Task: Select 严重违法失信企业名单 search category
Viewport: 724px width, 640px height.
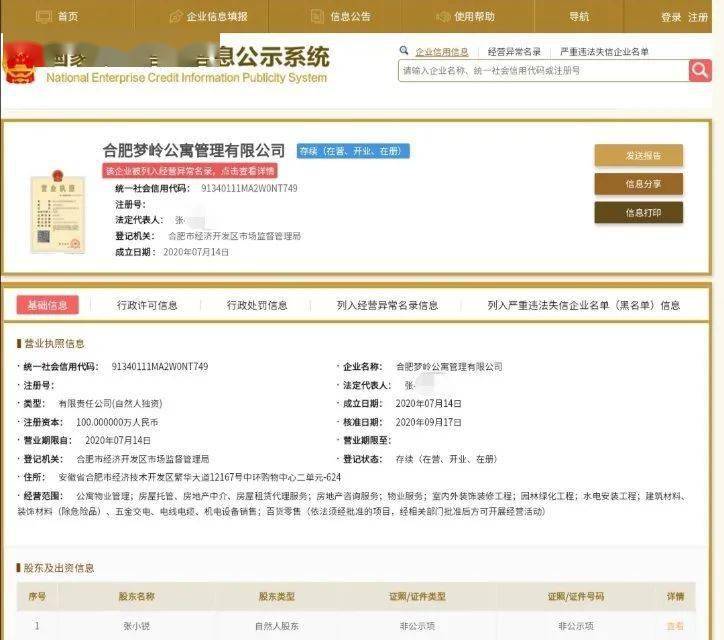Action: (604, 52)
